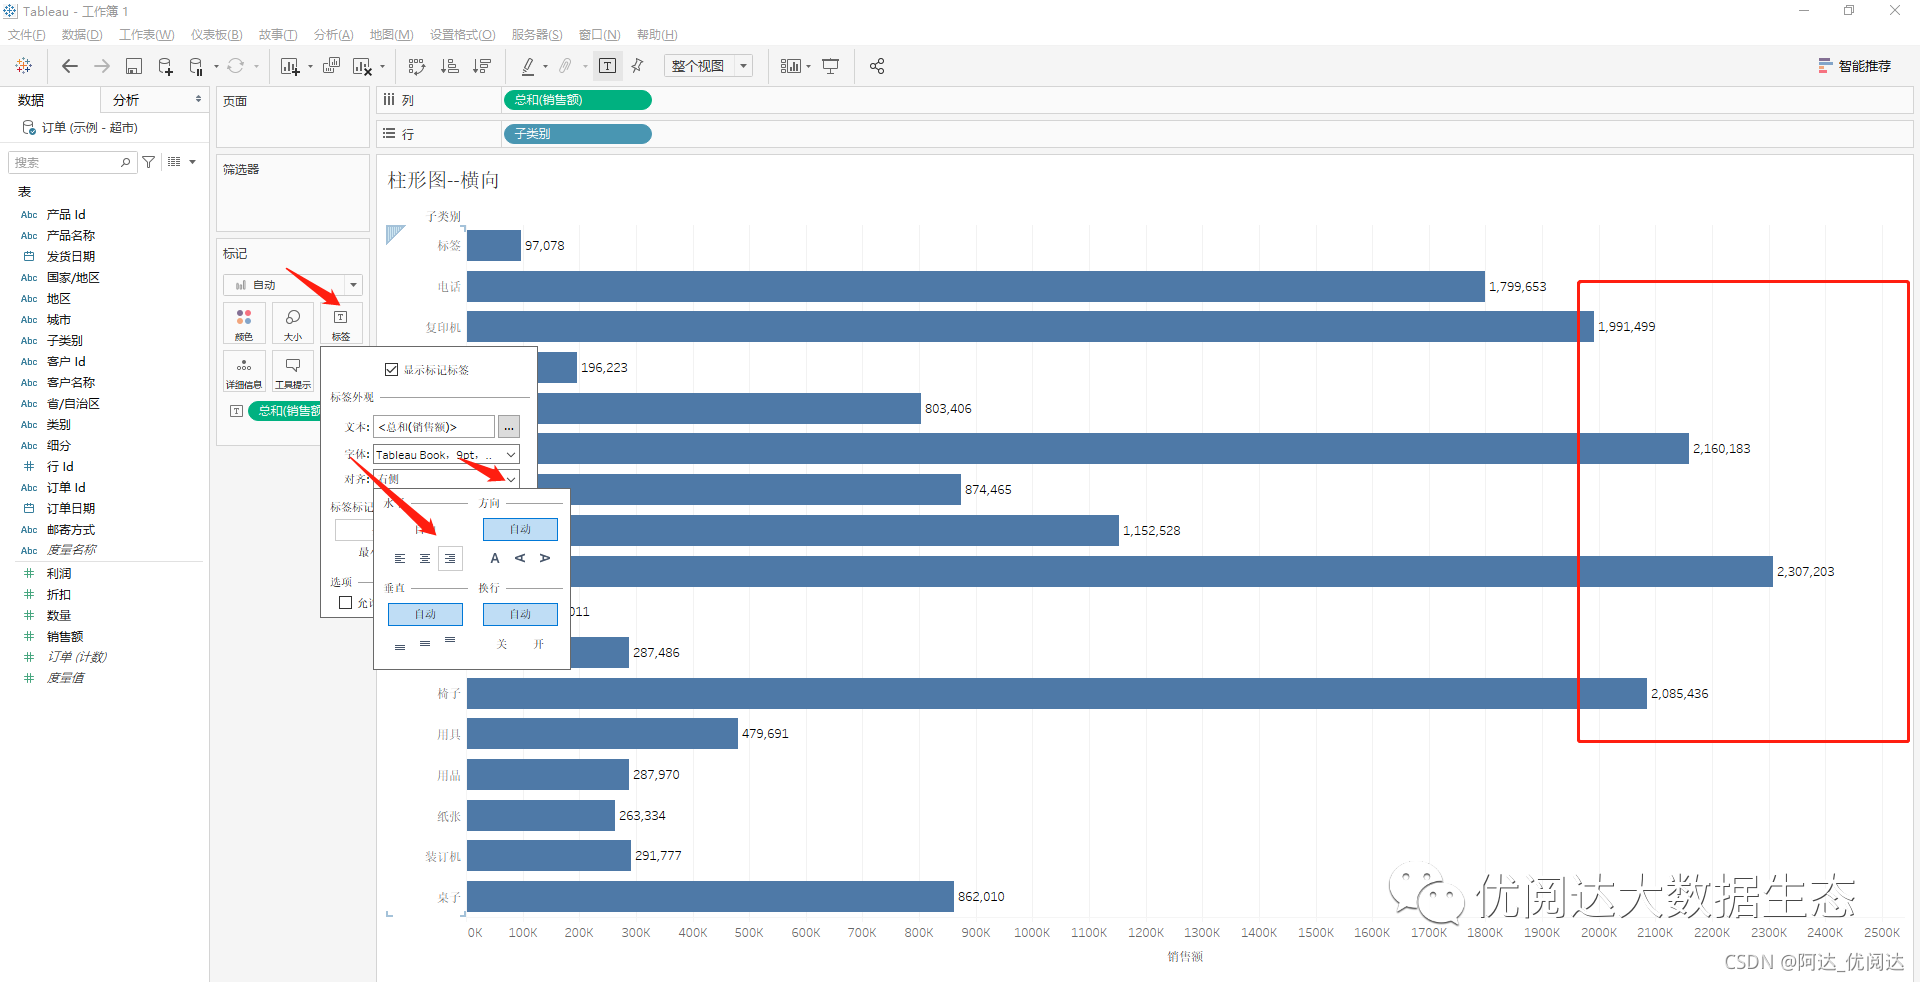This screenshot has height=982, width=1920.
Task: Click the 智能推荐 Show Me button
Action: (x=1854, y=66)
